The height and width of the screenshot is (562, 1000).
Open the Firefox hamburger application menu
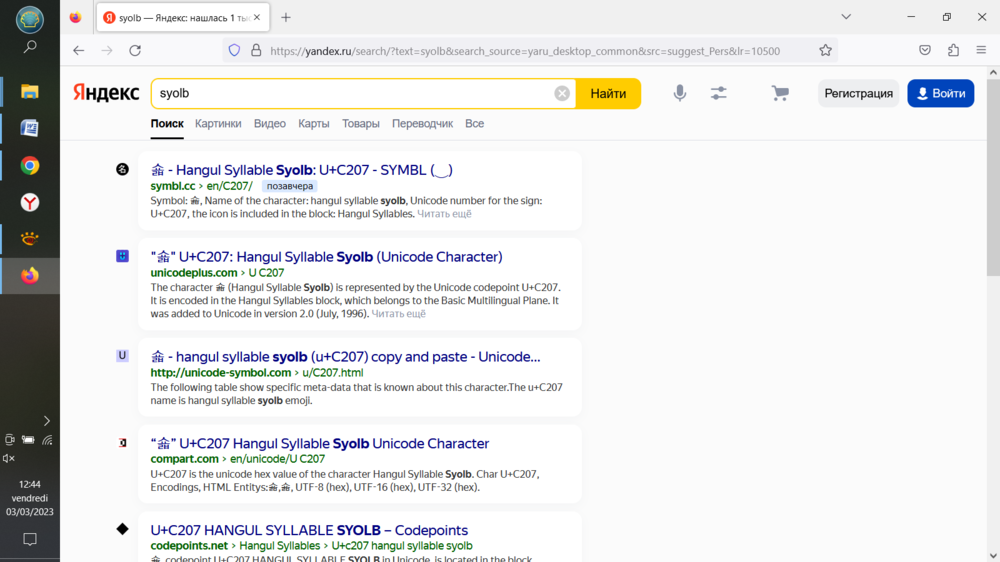(980, 50)
